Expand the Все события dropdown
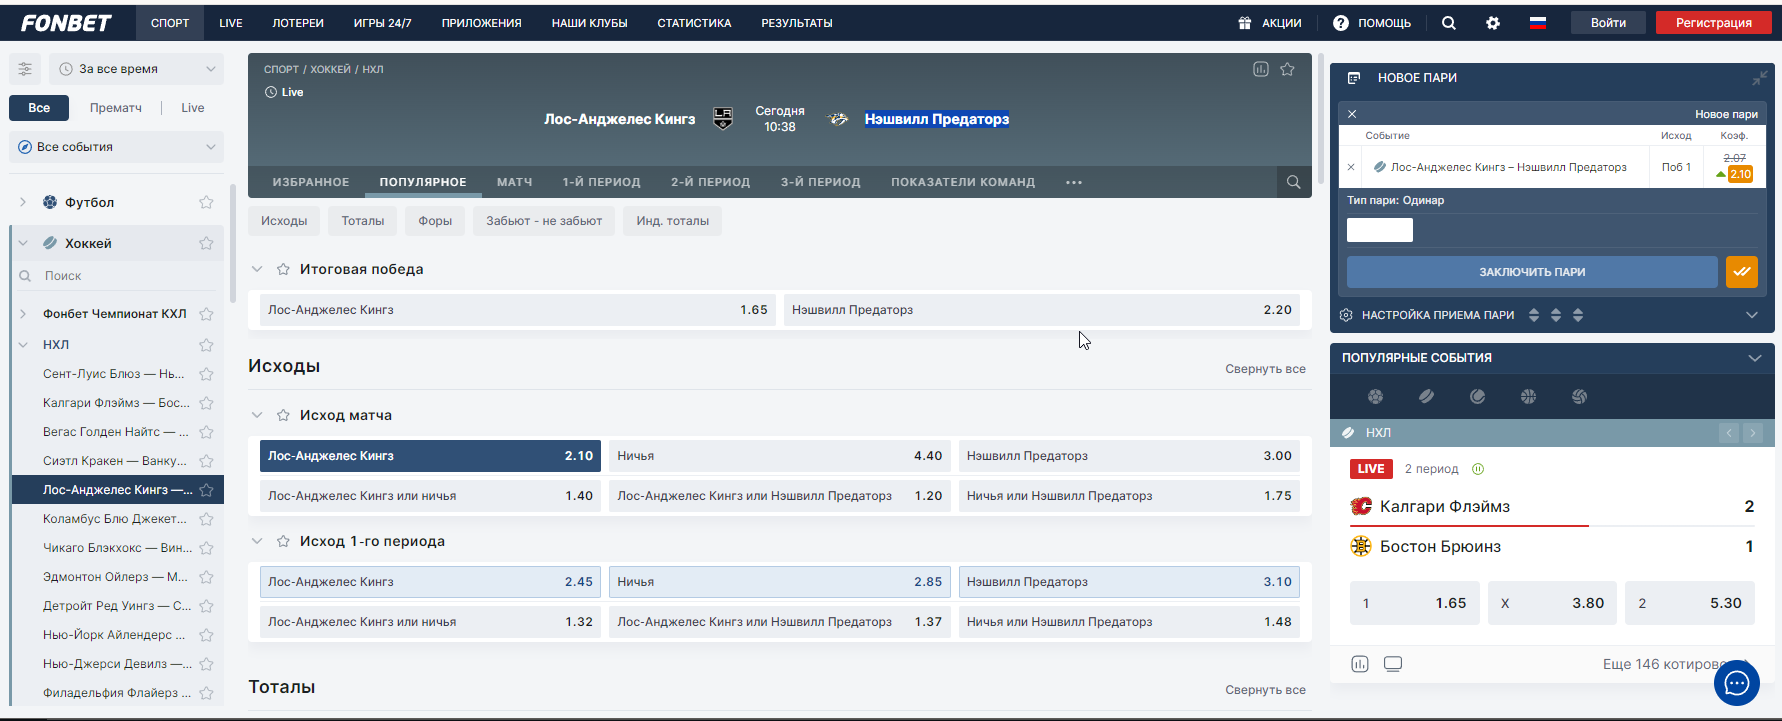Viewport: 1782px width, 721px height. [117, 147]
